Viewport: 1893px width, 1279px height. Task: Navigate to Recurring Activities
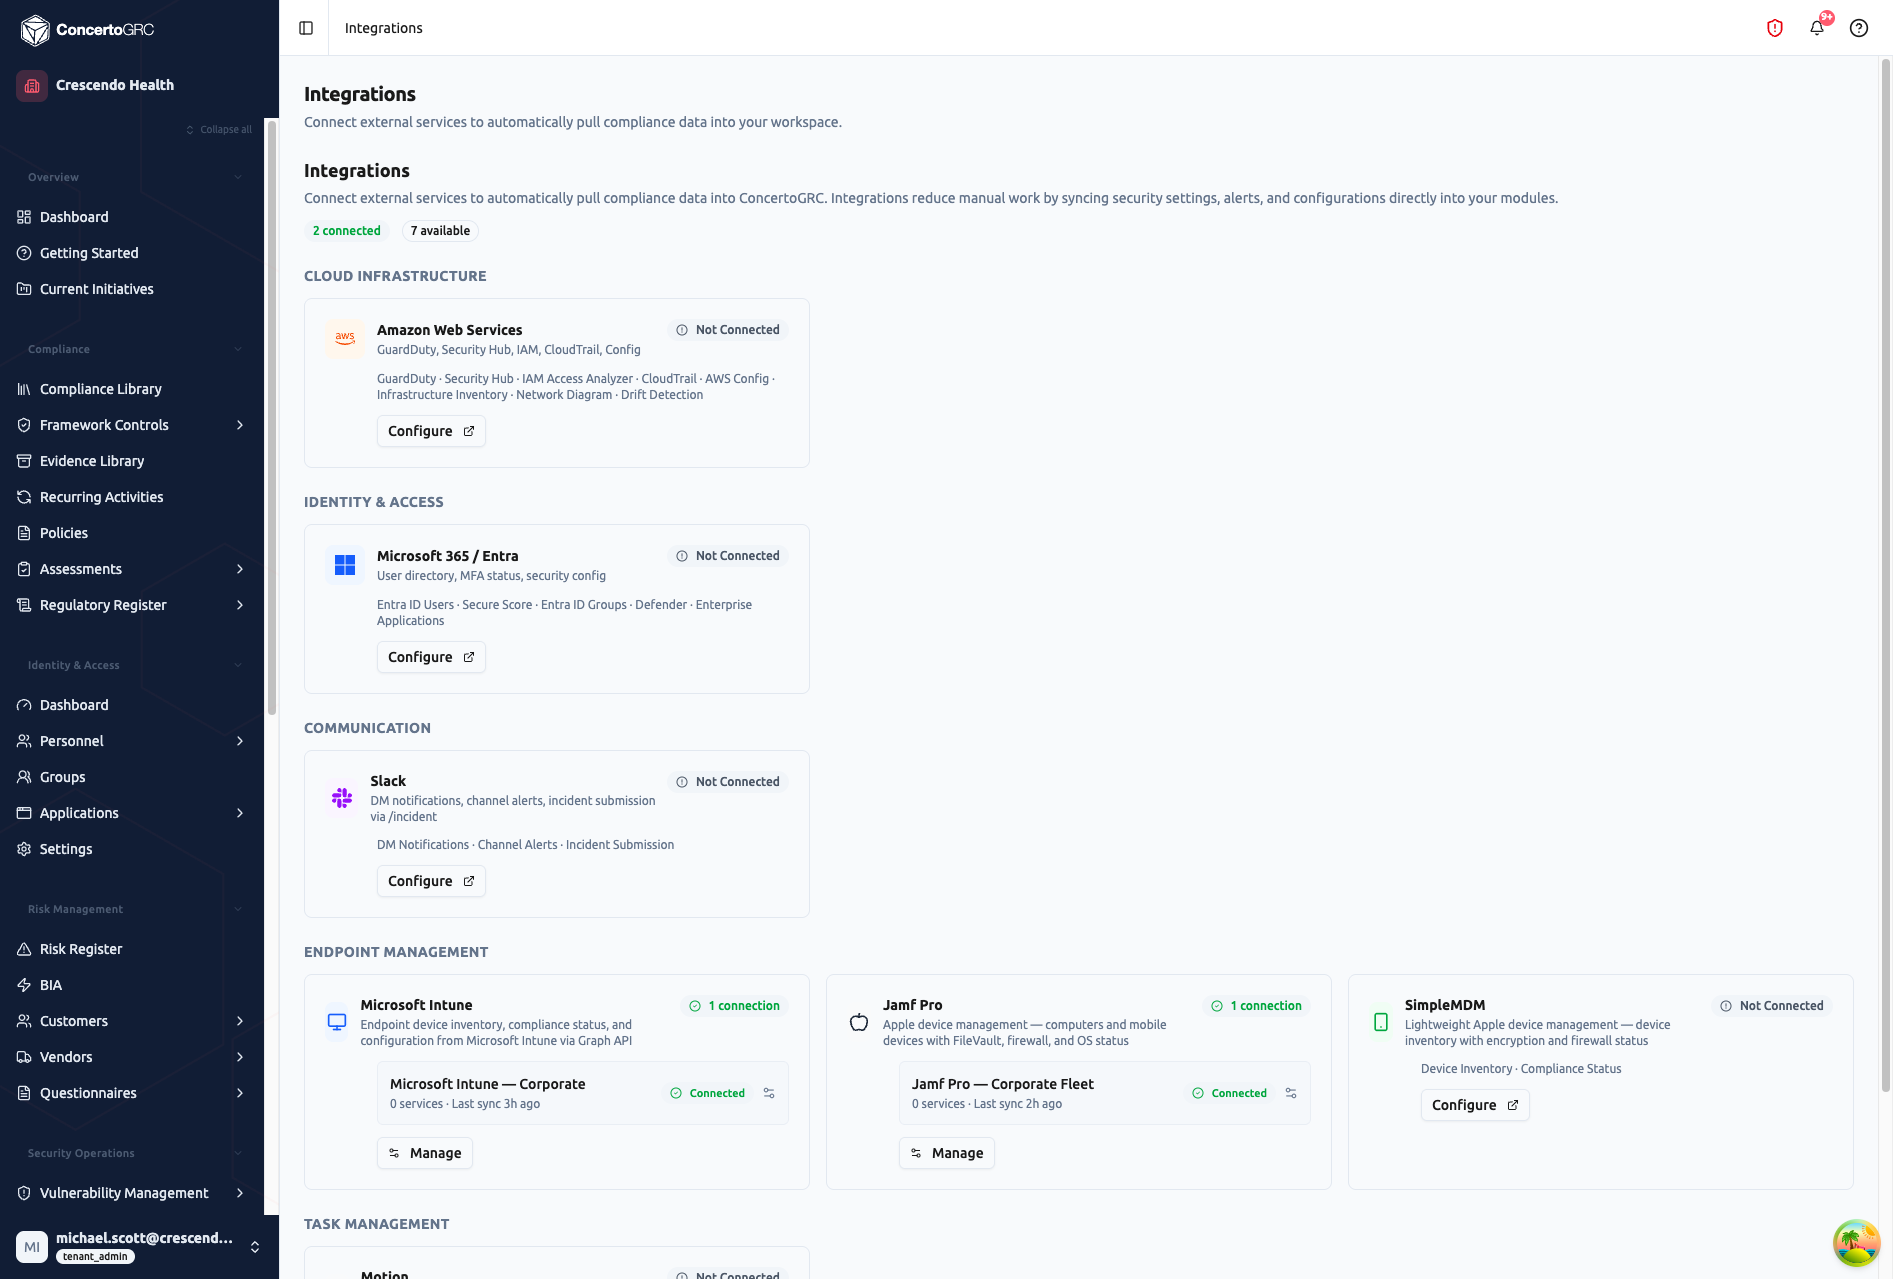(132, 497)
